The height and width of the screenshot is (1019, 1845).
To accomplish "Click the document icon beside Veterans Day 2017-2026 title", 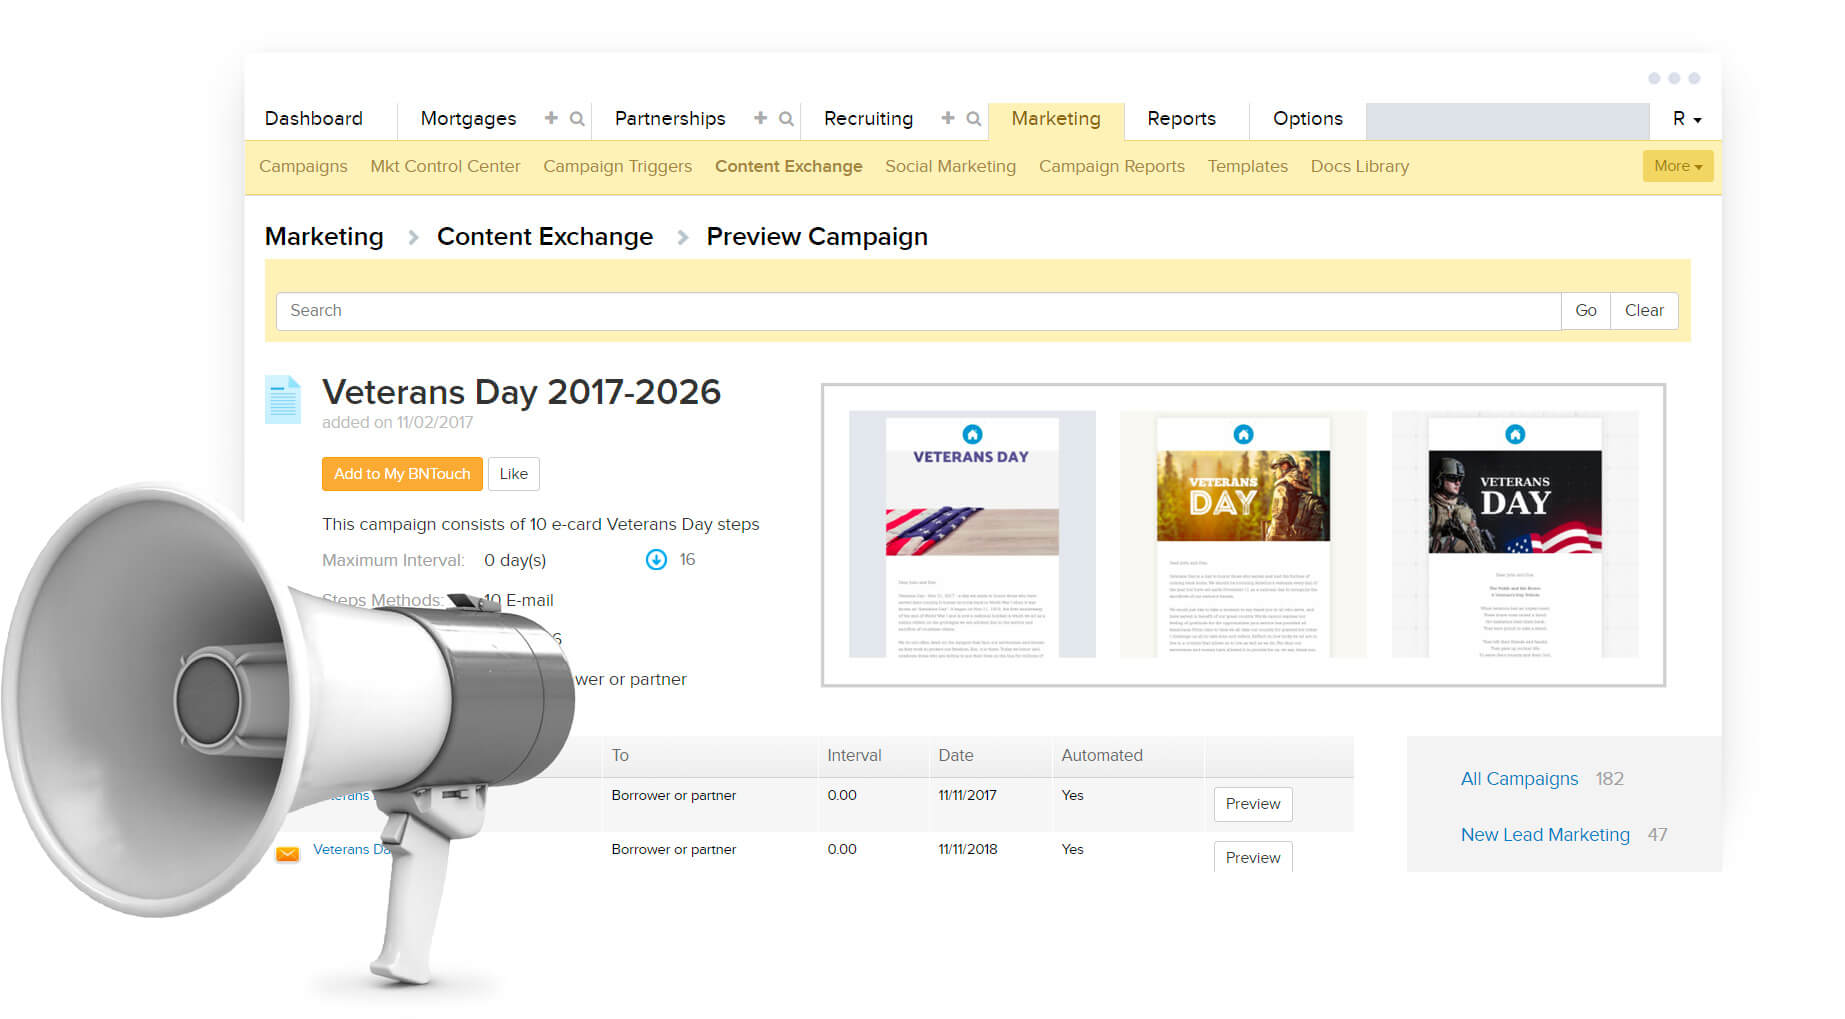I will coord(283,398).
